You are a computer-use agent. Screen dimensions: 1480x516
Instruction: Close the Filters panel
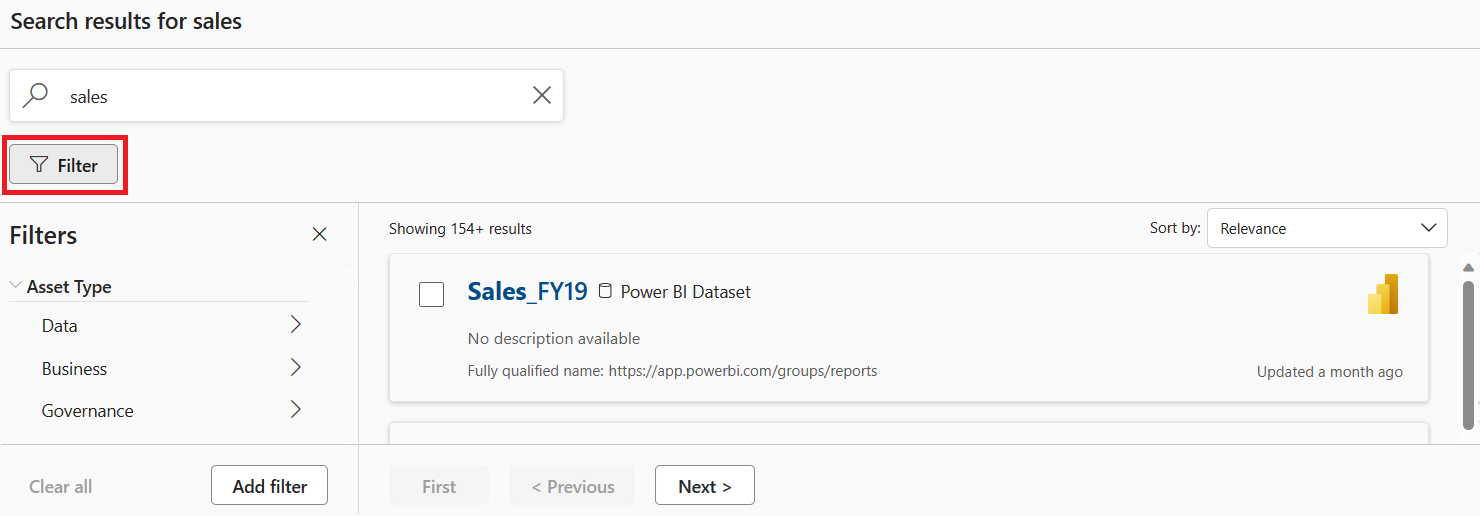point(319,235)
